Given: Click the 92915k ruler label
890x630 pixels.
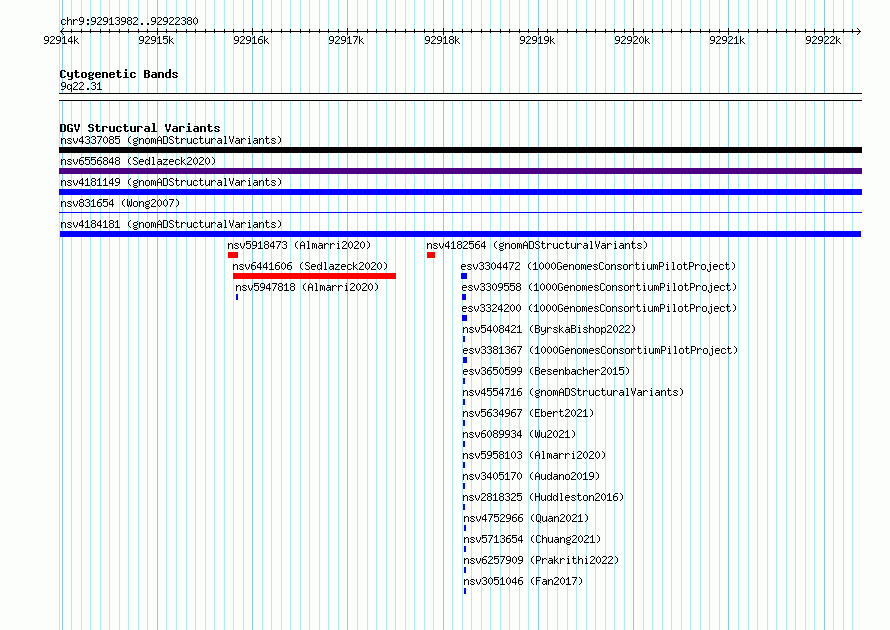Looking at the screenshot, I should click(156, 40).
